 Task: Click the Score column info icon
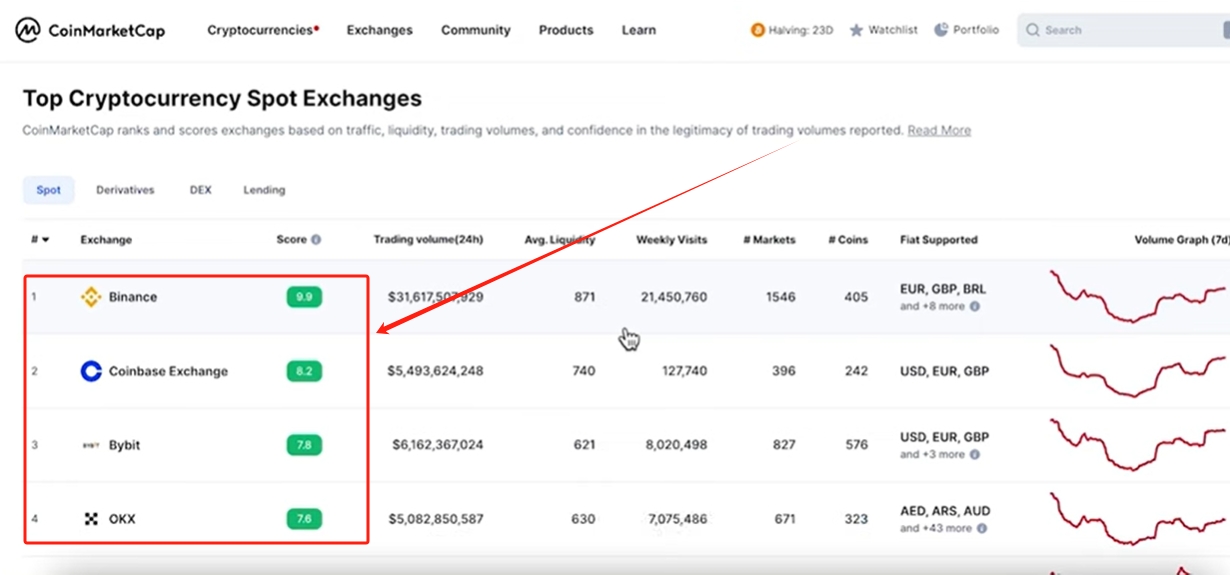point(316,240)
